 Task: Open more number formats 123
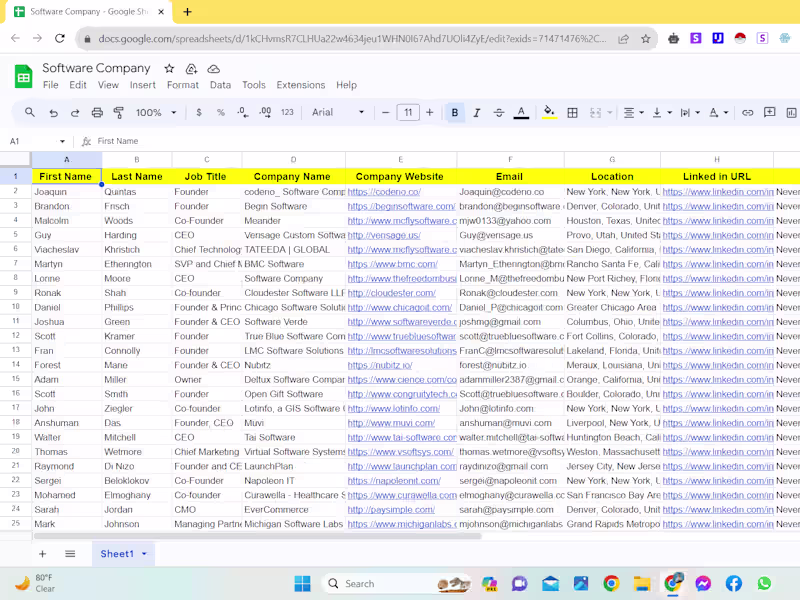pos(287,113)
